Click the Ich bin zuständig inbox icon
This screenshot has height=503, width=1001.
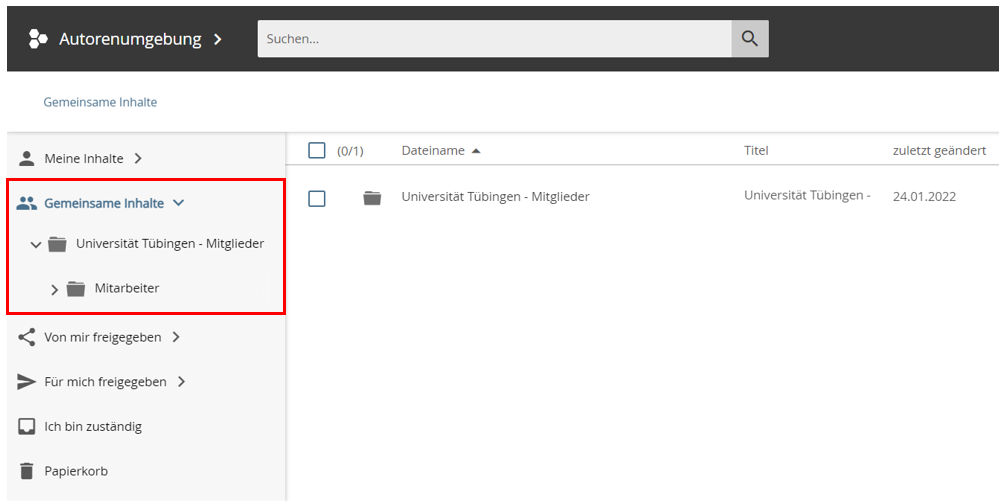point(27,427)
